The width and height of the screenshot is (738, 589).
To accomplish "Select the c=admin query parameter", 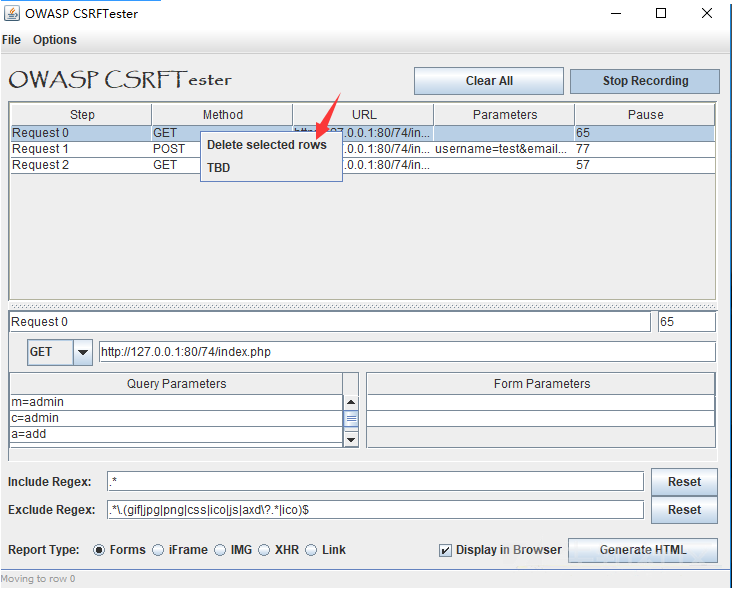I will [x=176, y=419].
